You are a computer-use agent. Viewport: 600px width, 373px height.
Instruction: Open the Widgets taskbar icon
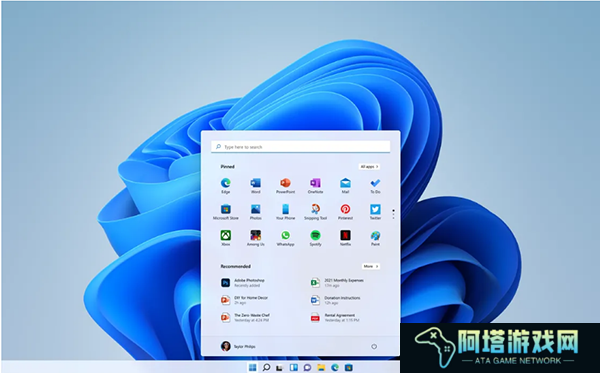(293, 368)
